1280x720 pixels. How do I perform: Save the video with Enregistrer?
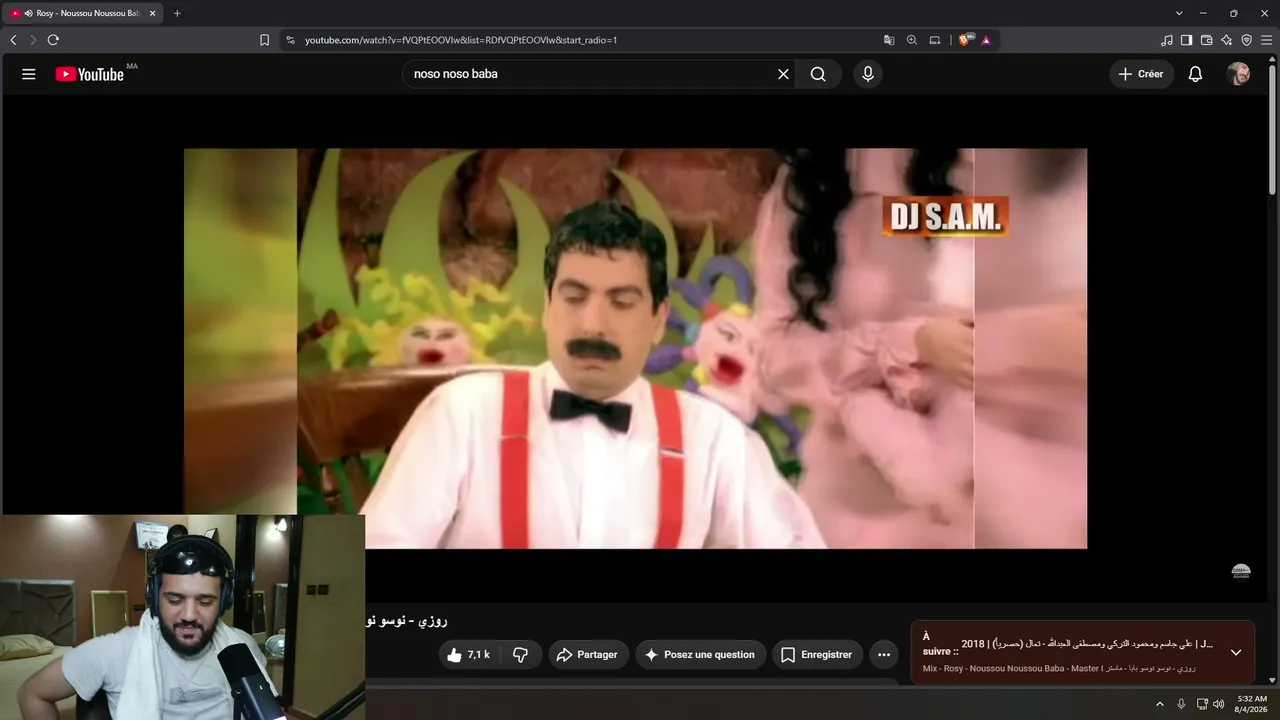point(817,655)
